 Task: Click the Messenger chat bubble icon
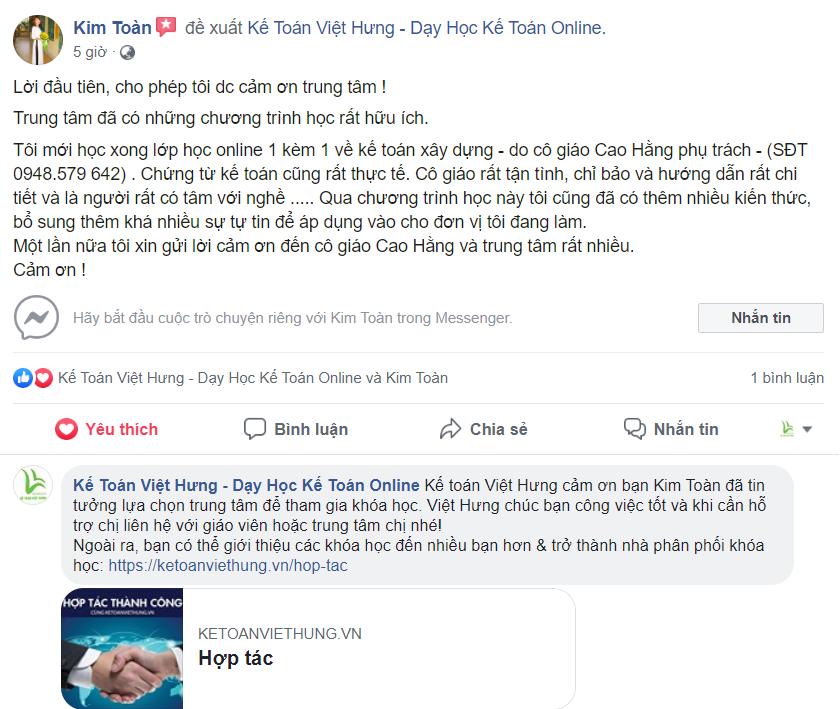pos(36,317)
